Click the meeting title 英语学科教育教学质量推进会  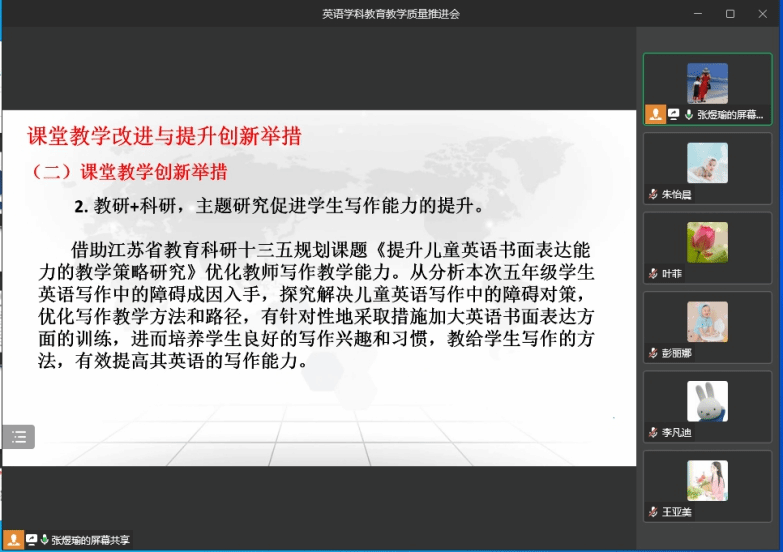(x=391, y=14)
